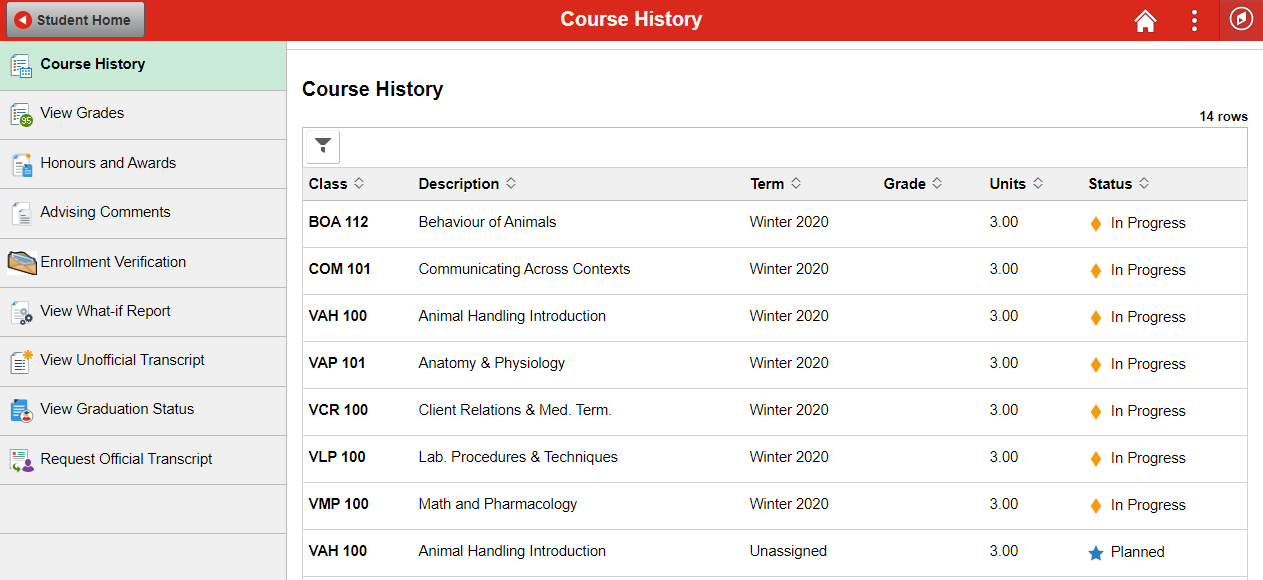Click the Home icon in the header
1263x580 pixels.
pyautogui.click(x=1145, y=20)
